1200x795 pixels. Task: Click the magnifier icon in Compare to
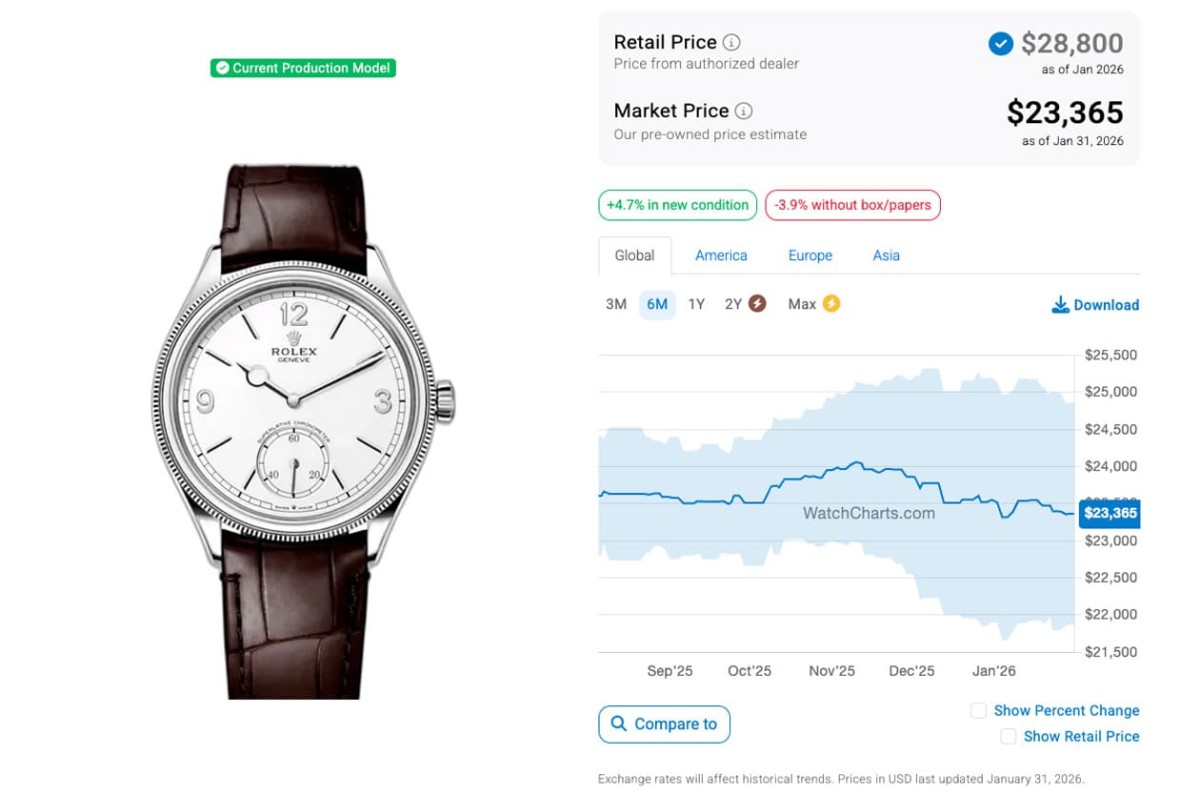(619, 724)
